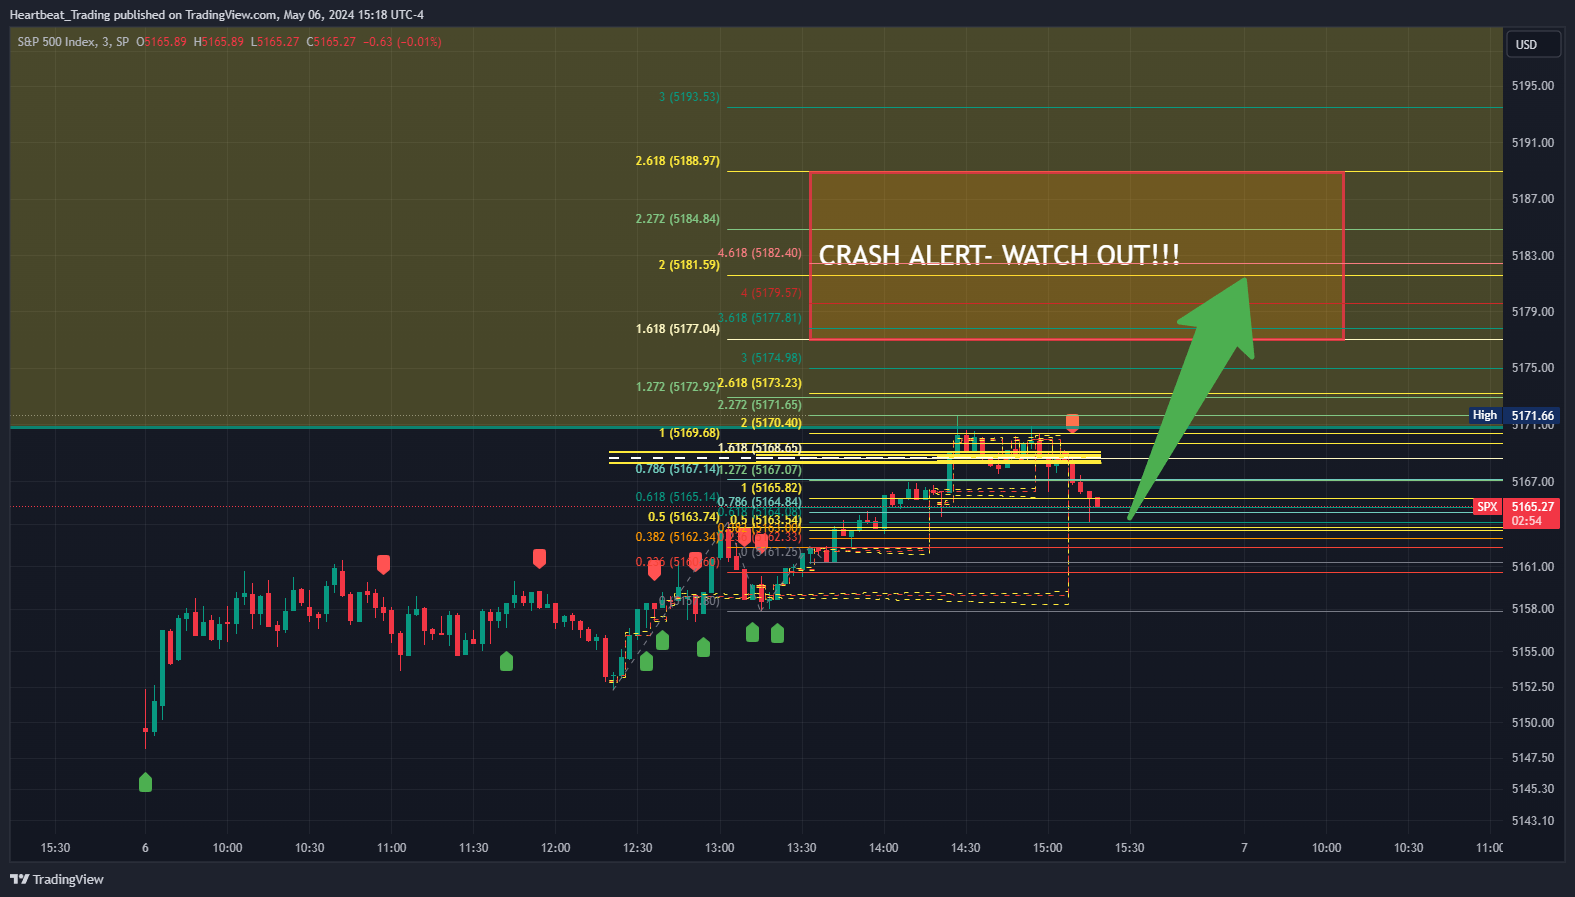1575x897 pixels.
Task: Click the day 7 marker on time axis
Action: point(1244,848)
